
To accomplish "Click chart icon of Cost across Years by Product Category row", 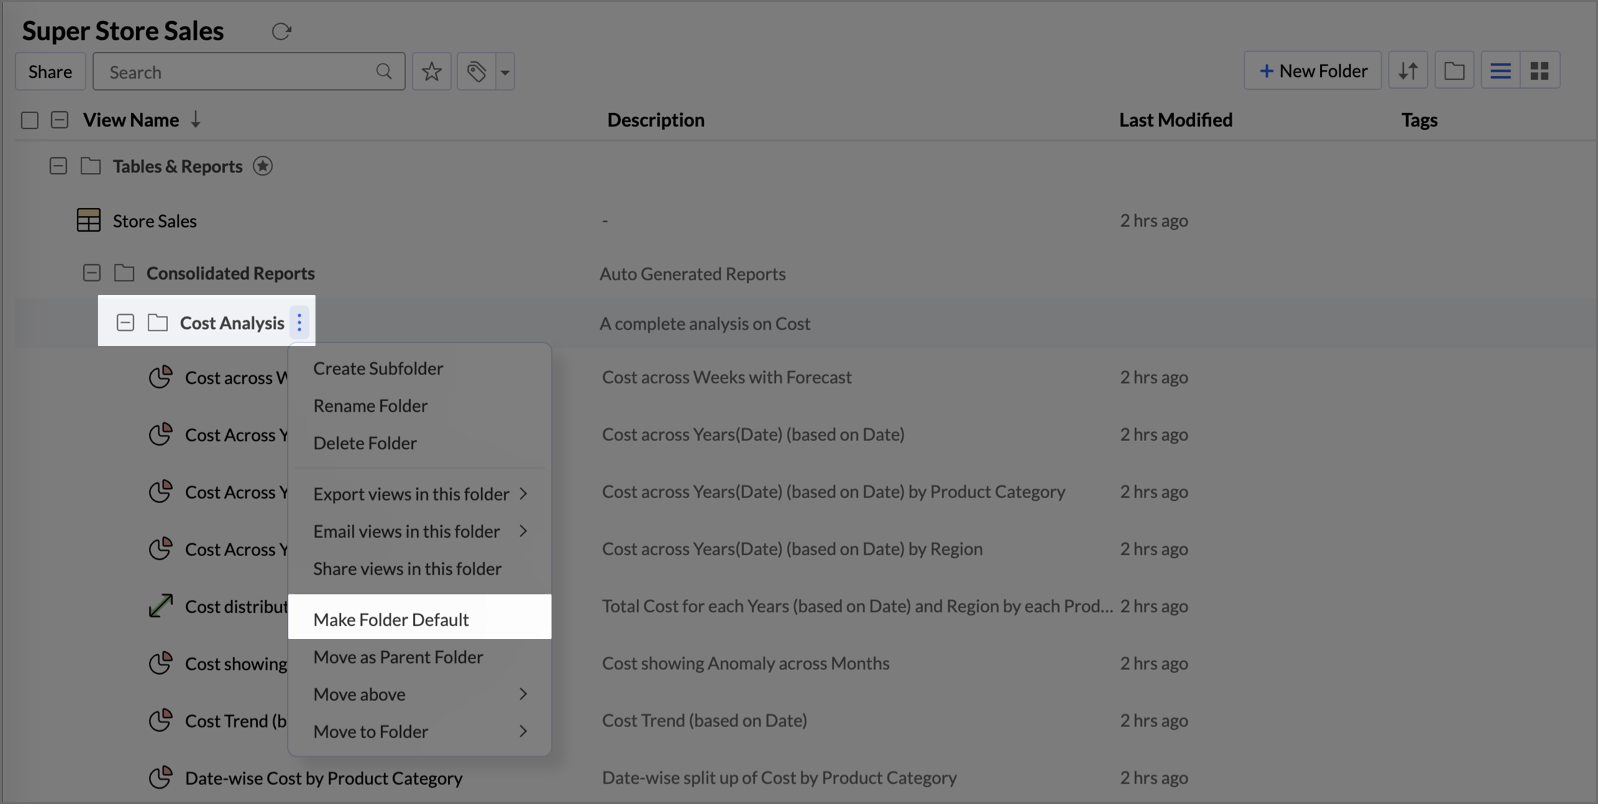I will pos(160,491).
